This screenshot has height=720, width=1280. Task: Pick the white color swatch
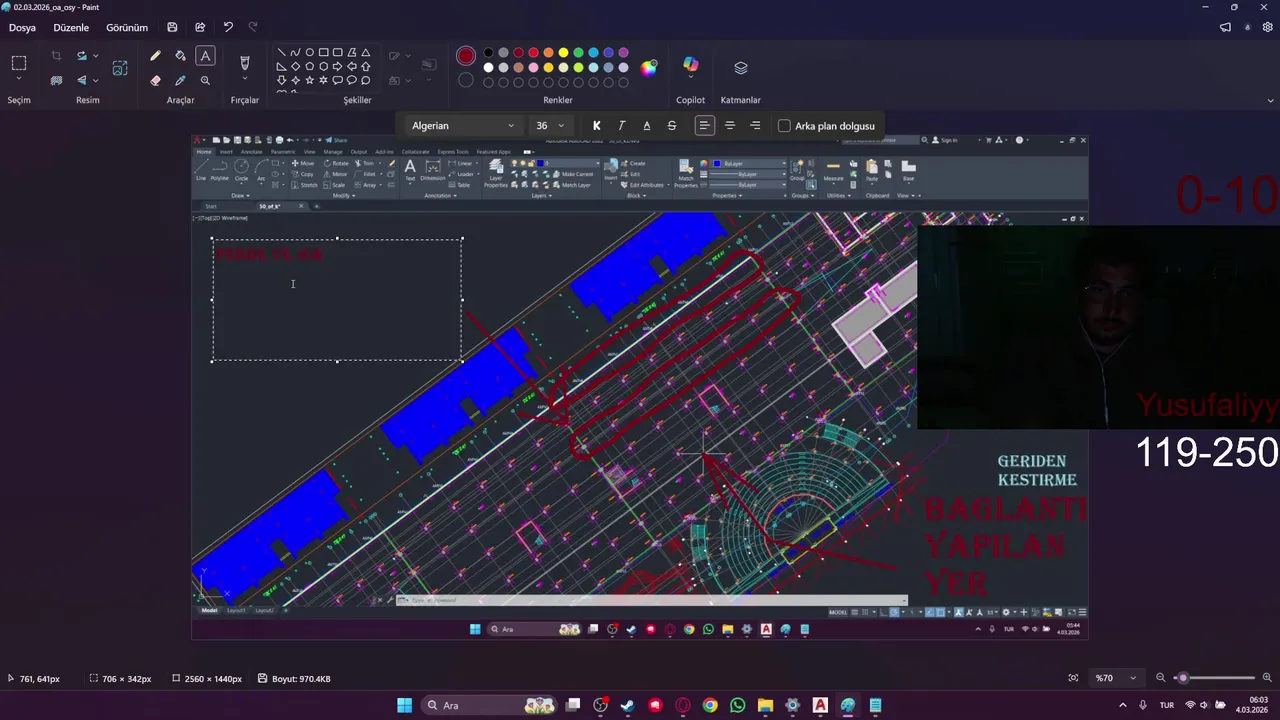[x=488, y=68]
